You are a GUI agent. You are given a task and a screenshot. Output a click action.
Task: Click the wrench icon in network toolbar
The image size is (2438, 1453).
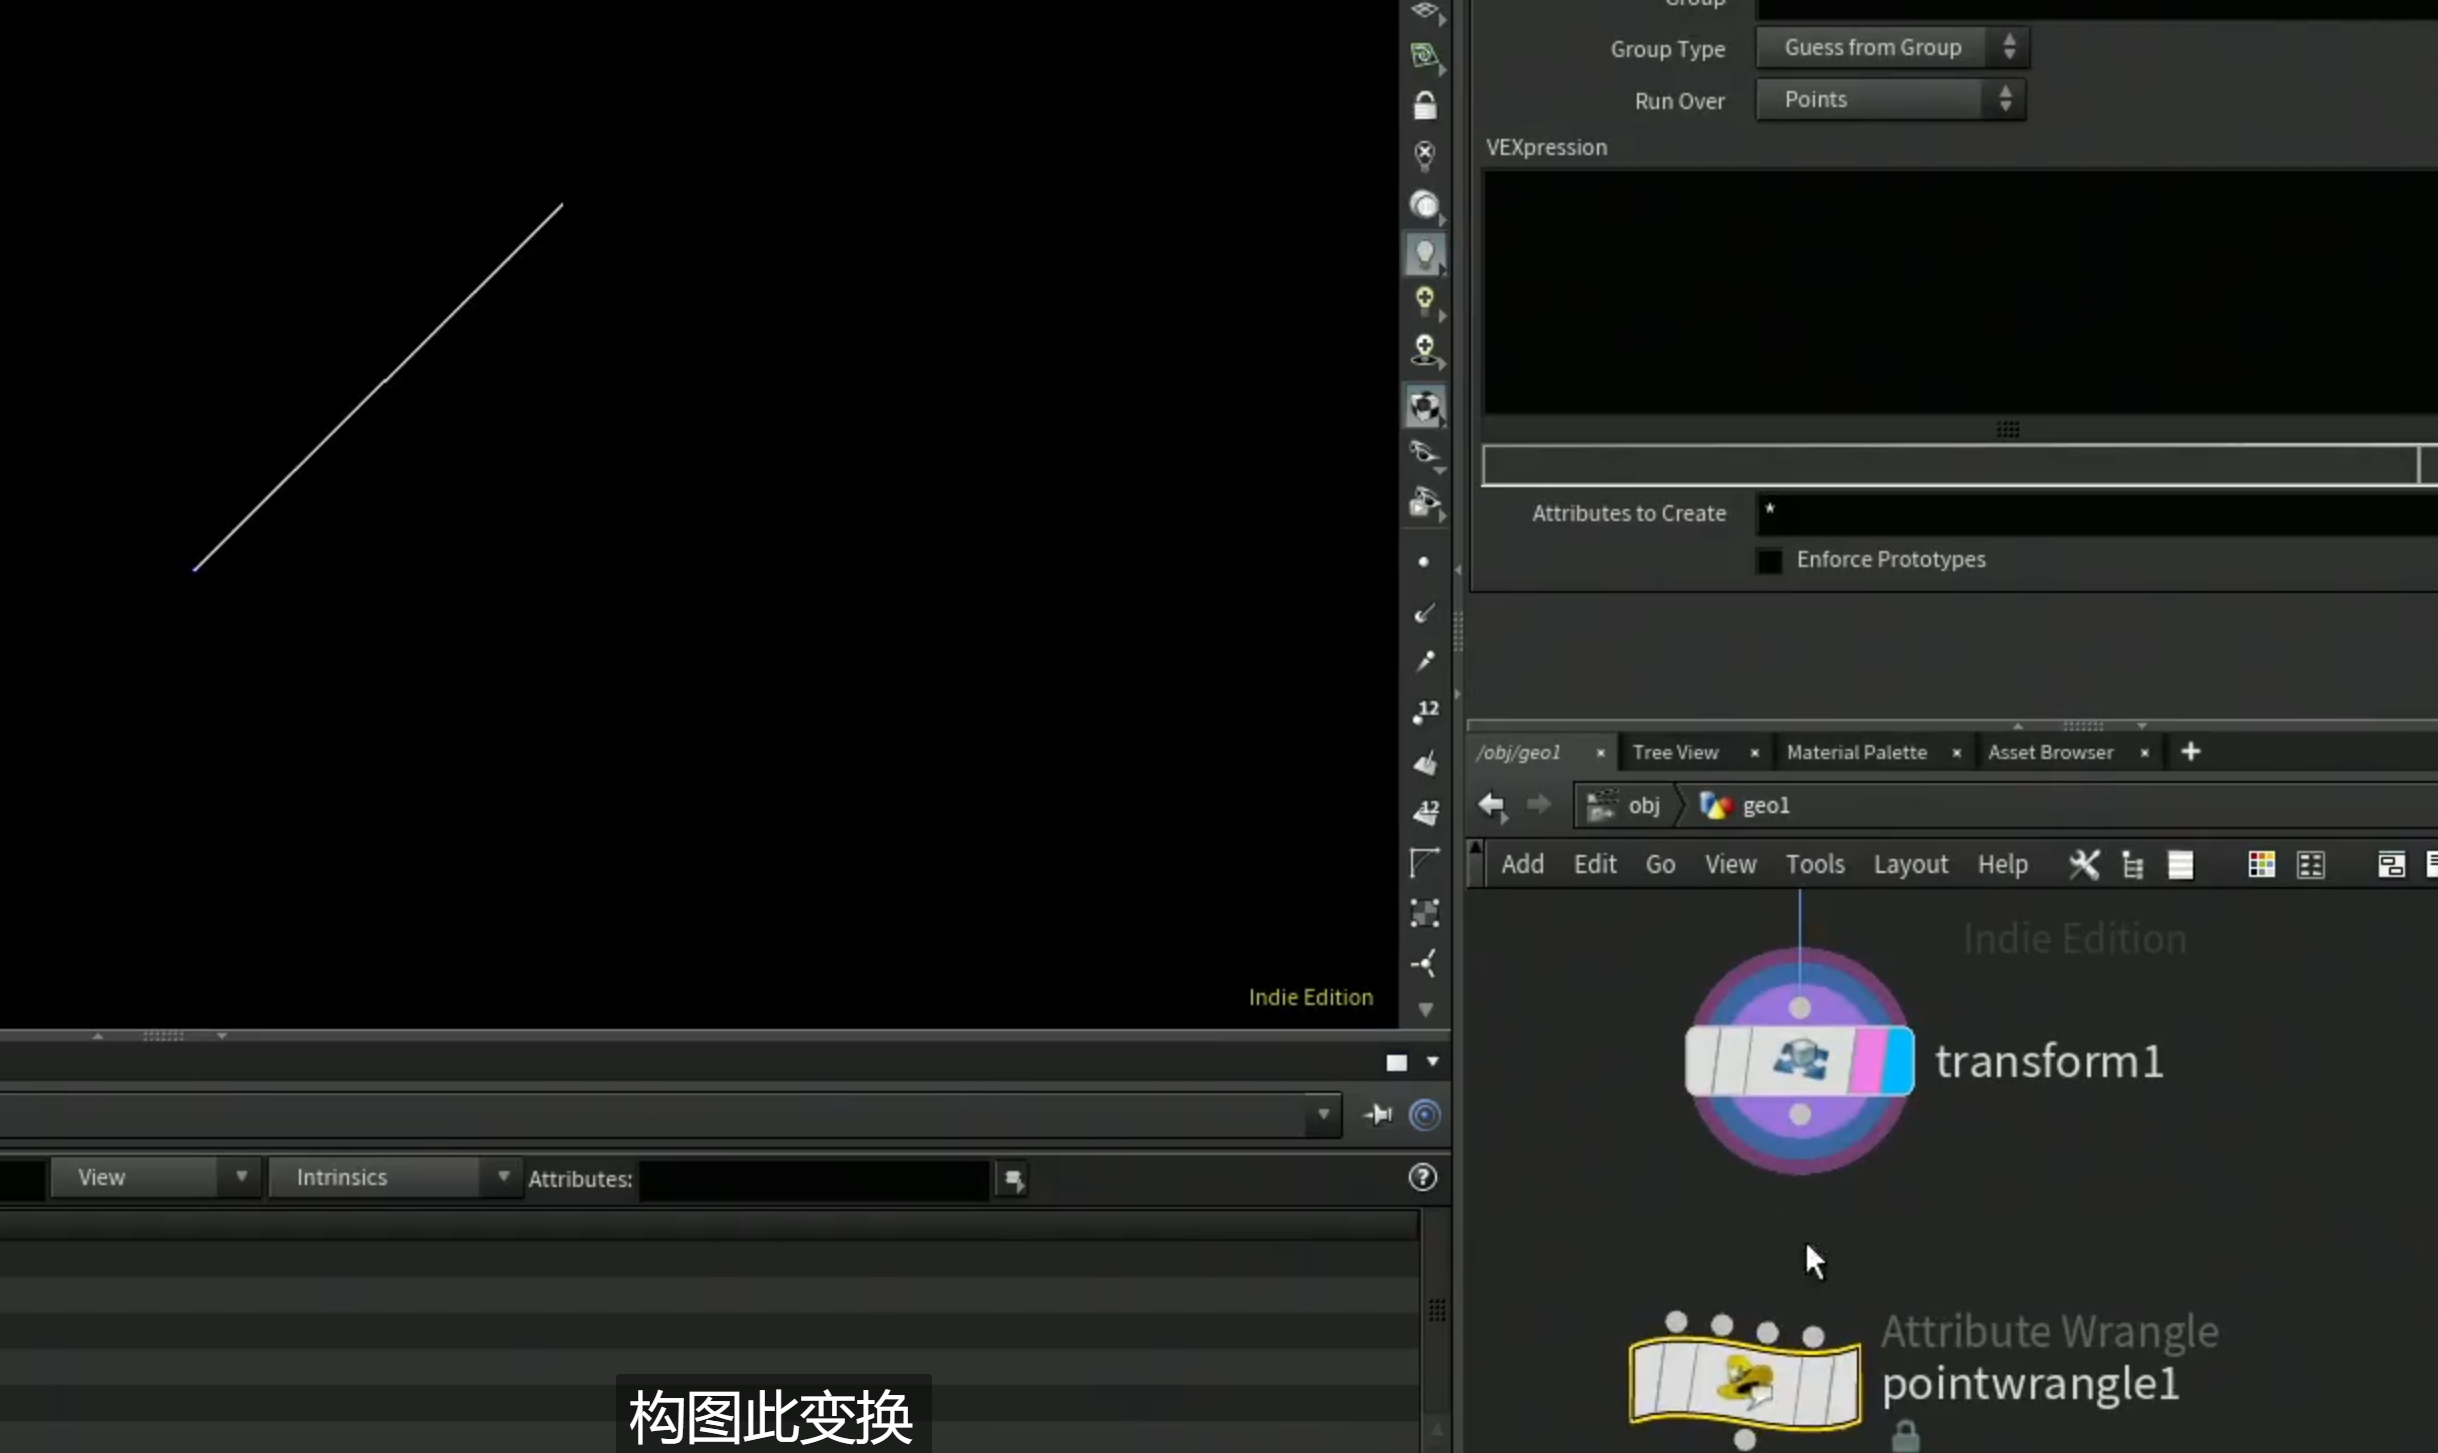(2084, 864)
